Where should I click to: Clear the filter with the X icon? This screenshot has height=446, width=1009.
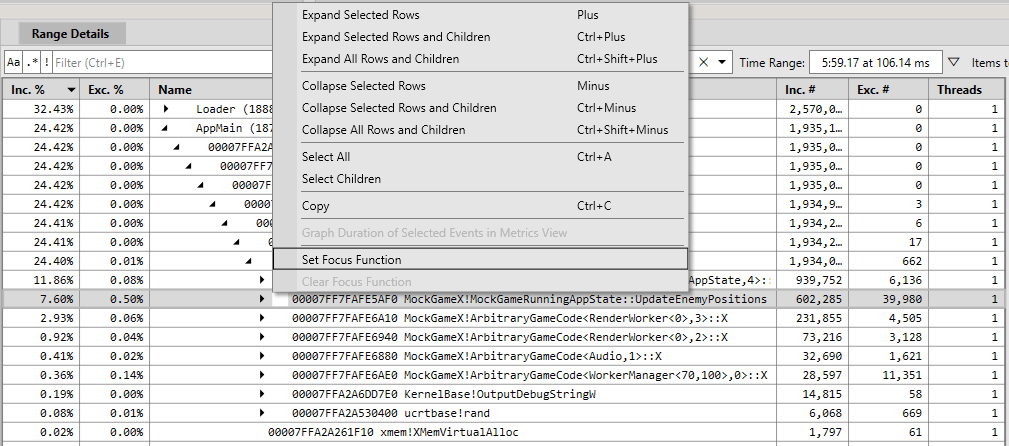[x=703, y=62]
